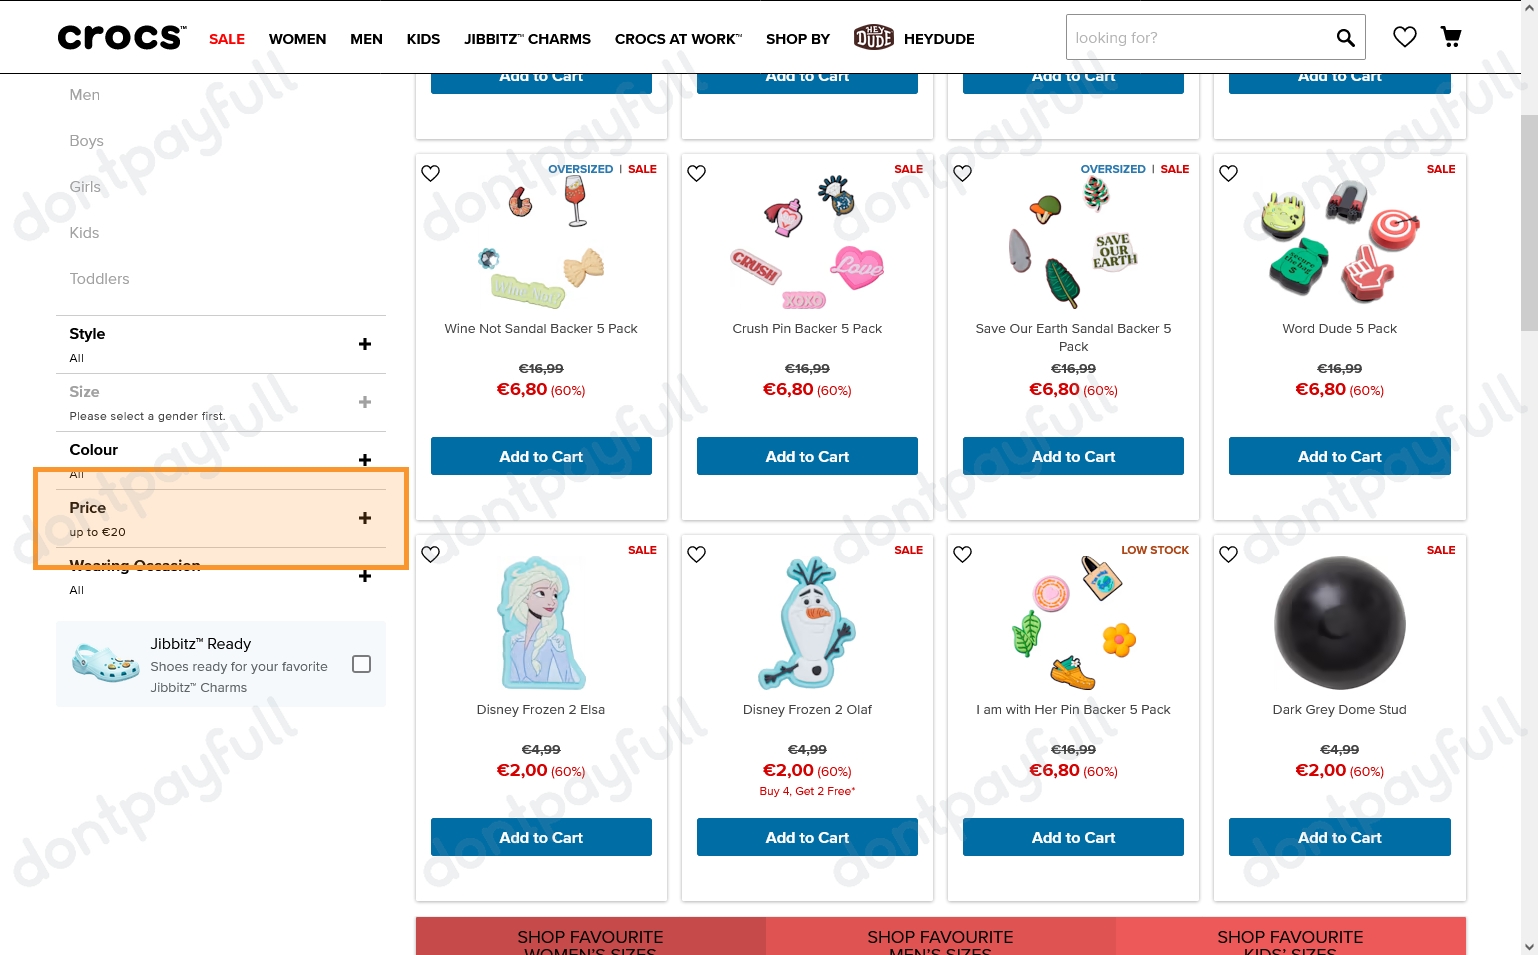This screenshot has width=1538, height=955.
Task: Click the HEYDUDE logo link
Action: pos(914,38)
